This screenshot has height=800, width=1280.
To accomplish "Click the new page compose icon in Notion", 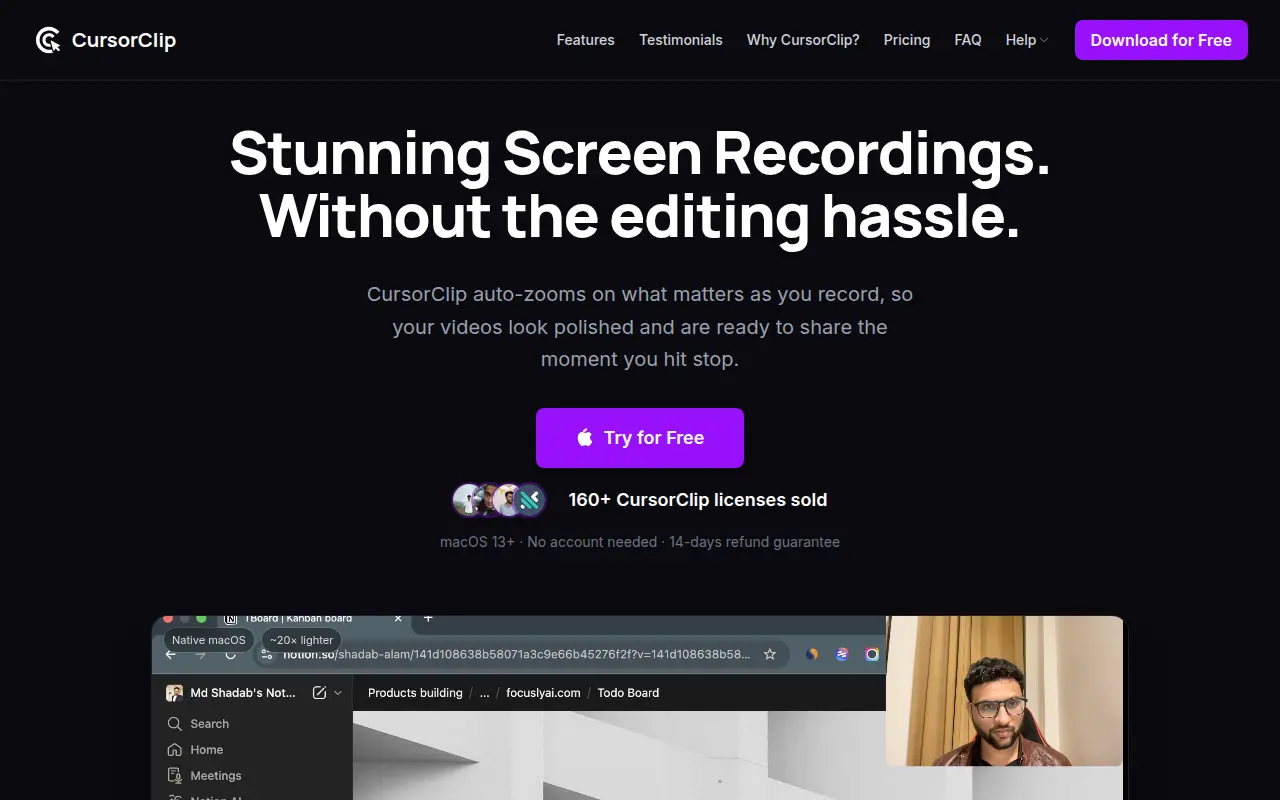I will (x=320, y=692).
